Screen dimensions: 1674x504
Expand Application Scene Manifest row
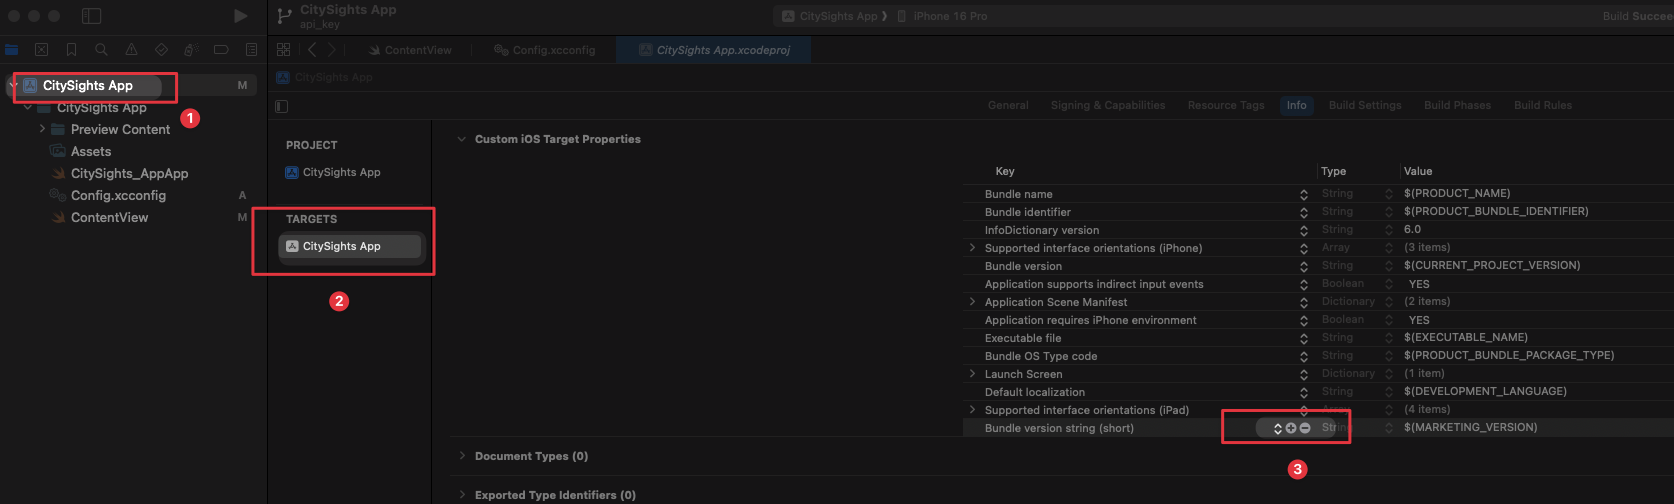(972, 302)
